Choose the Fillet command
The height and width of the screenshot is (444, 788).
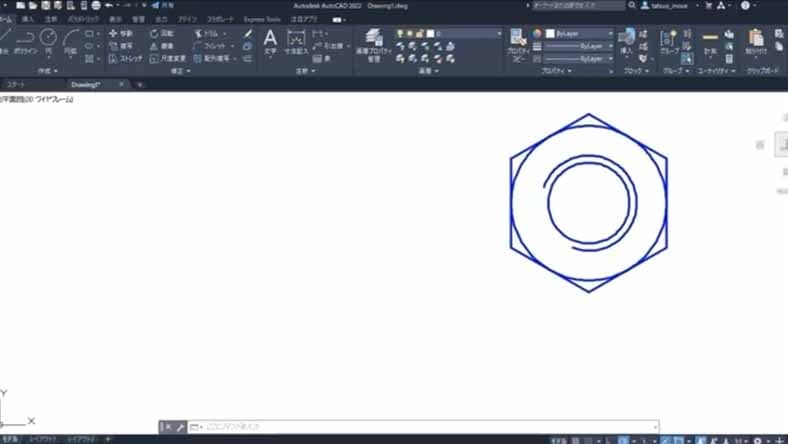210,46
